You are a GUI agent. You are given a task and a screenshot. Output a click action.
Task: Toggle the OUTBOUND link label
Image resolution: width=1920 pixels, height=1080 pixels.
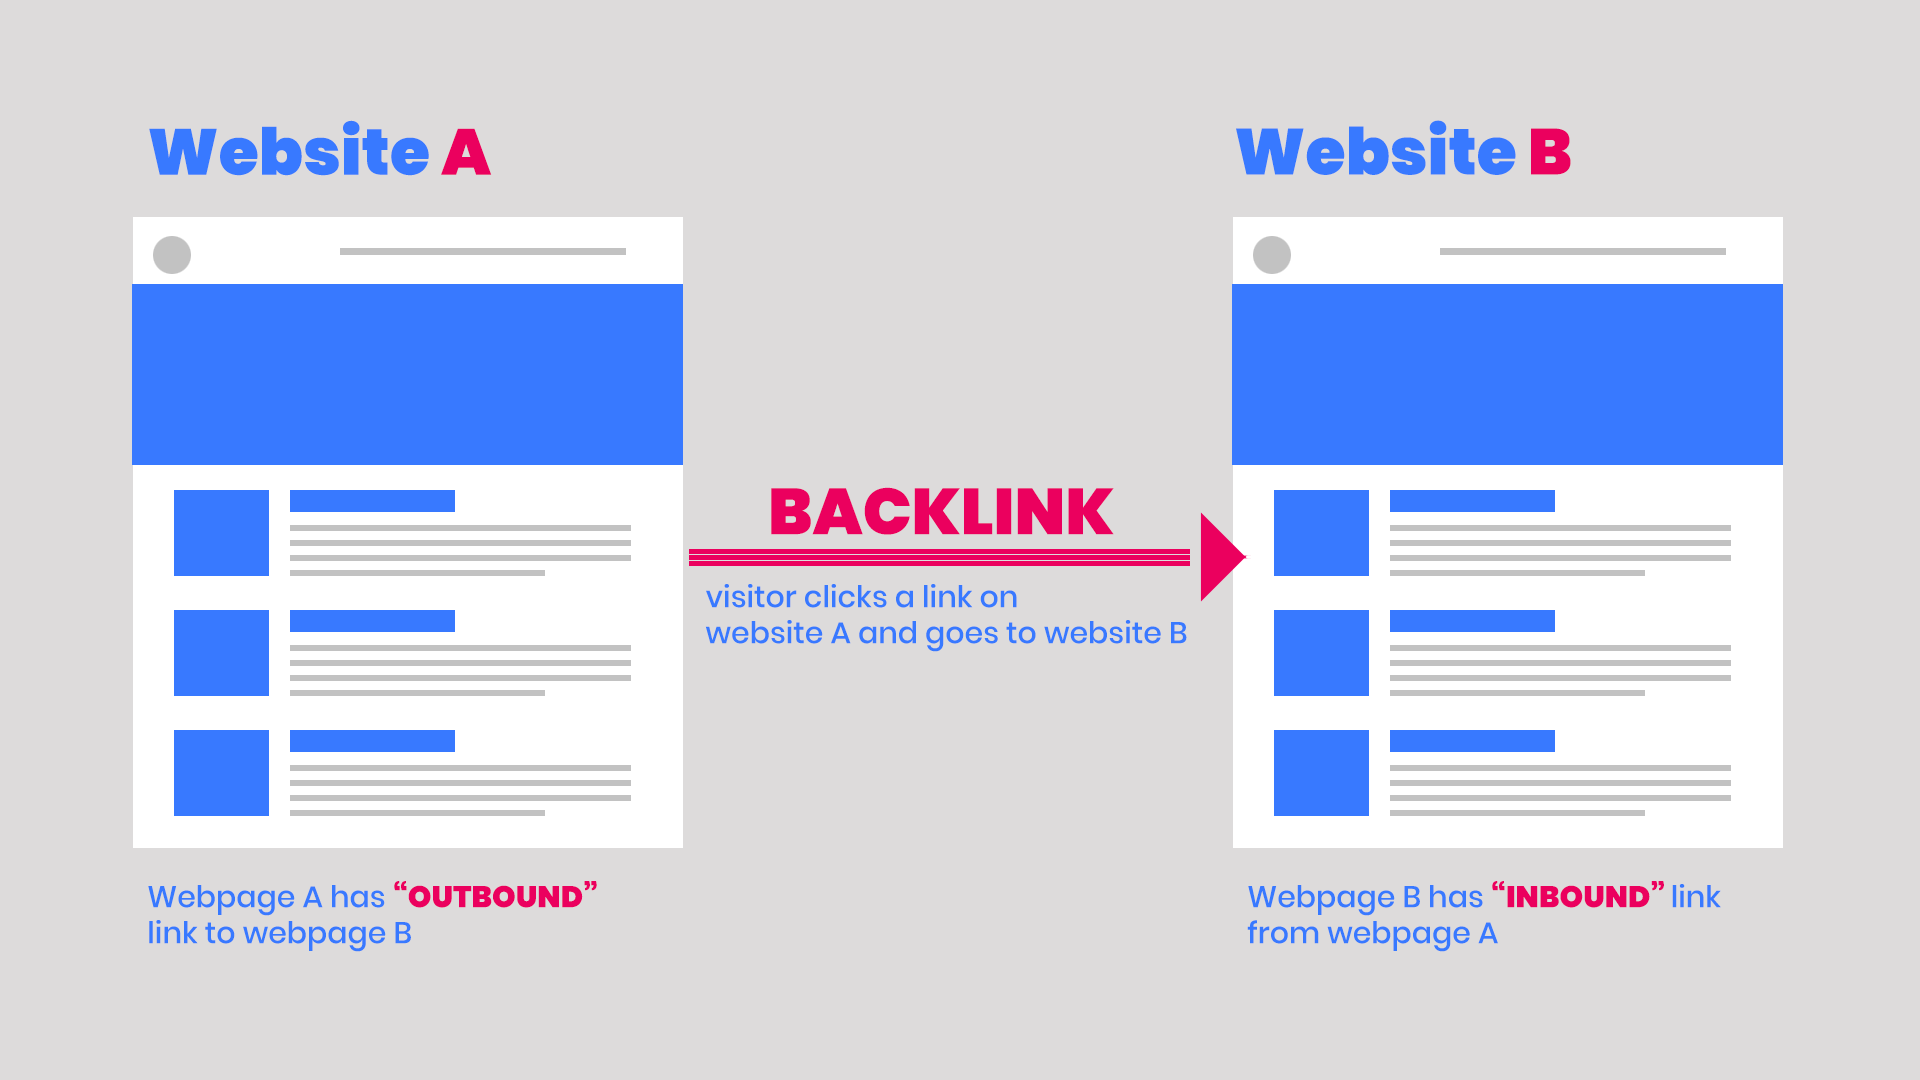pyautogui.click(x=500, y=897)
